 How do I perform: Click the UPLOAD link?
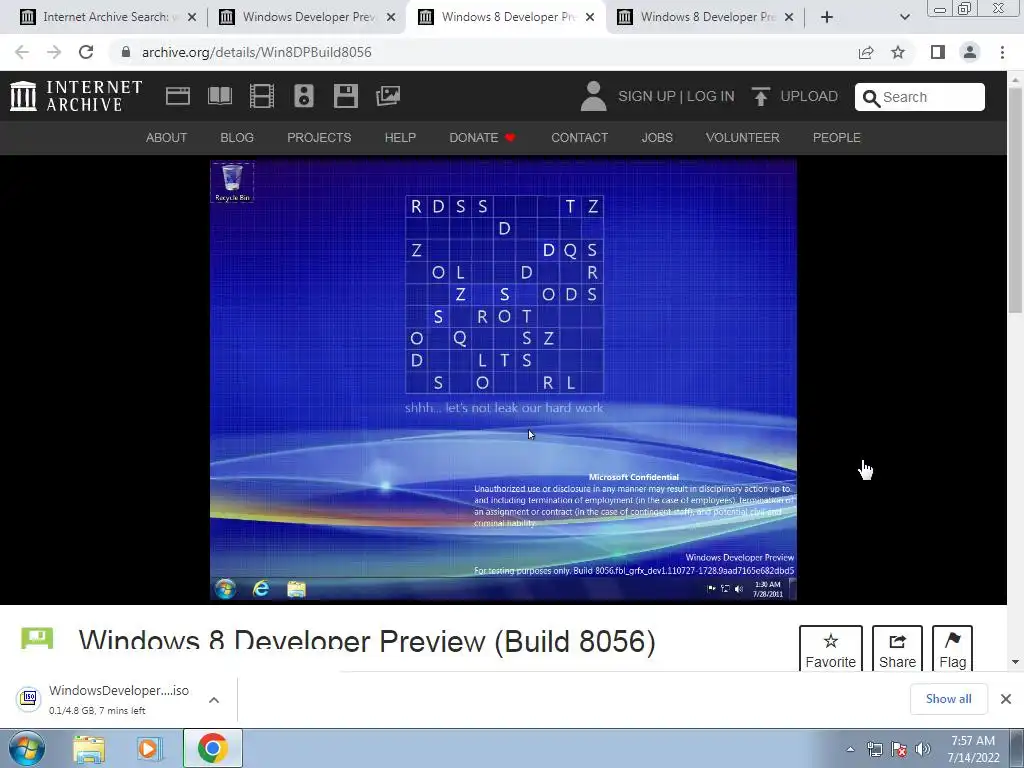tap(809, 97)
